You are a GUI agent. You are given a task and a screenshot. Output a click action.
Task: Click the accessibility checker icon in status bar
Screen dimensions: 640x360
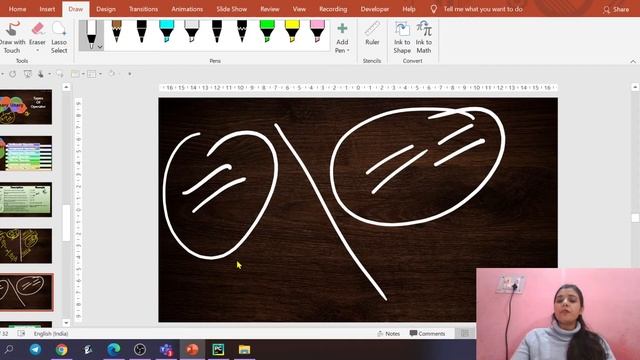21,333
